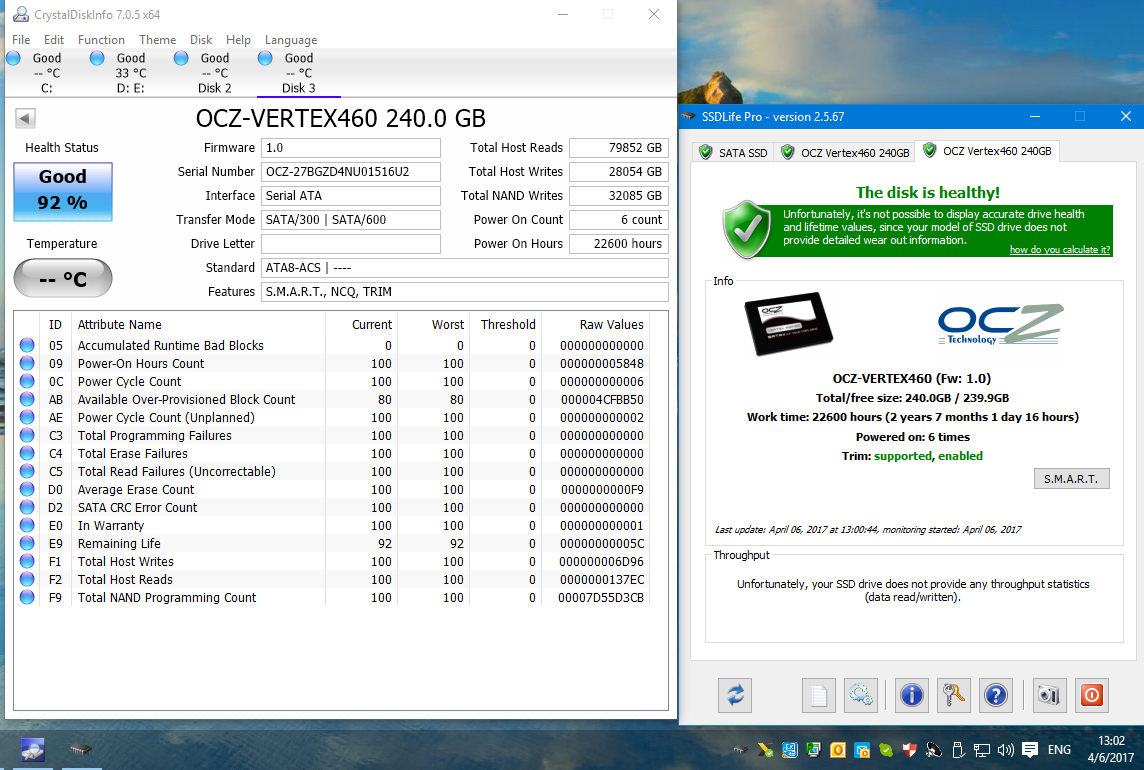Open the Function menu

(x=101, y=40)
